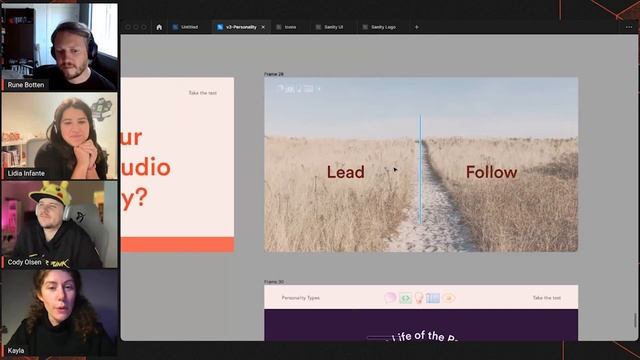
Task: Click the Lead text on the canvas
Action: pos(345,172)
